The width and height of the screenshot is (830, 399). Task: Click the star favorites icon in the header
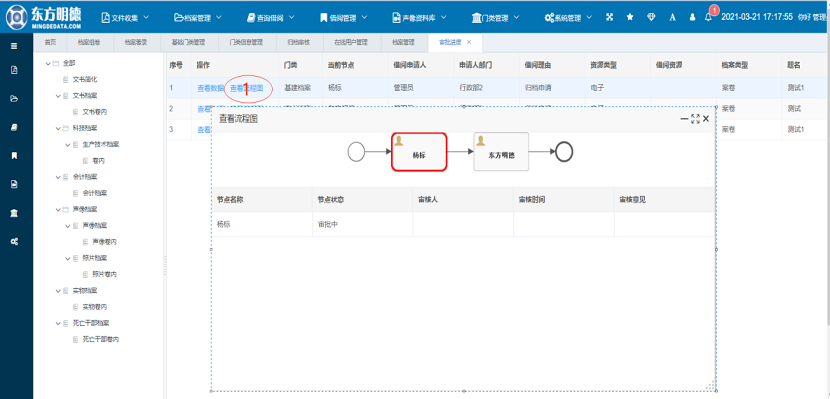click(x=630, y=17)
